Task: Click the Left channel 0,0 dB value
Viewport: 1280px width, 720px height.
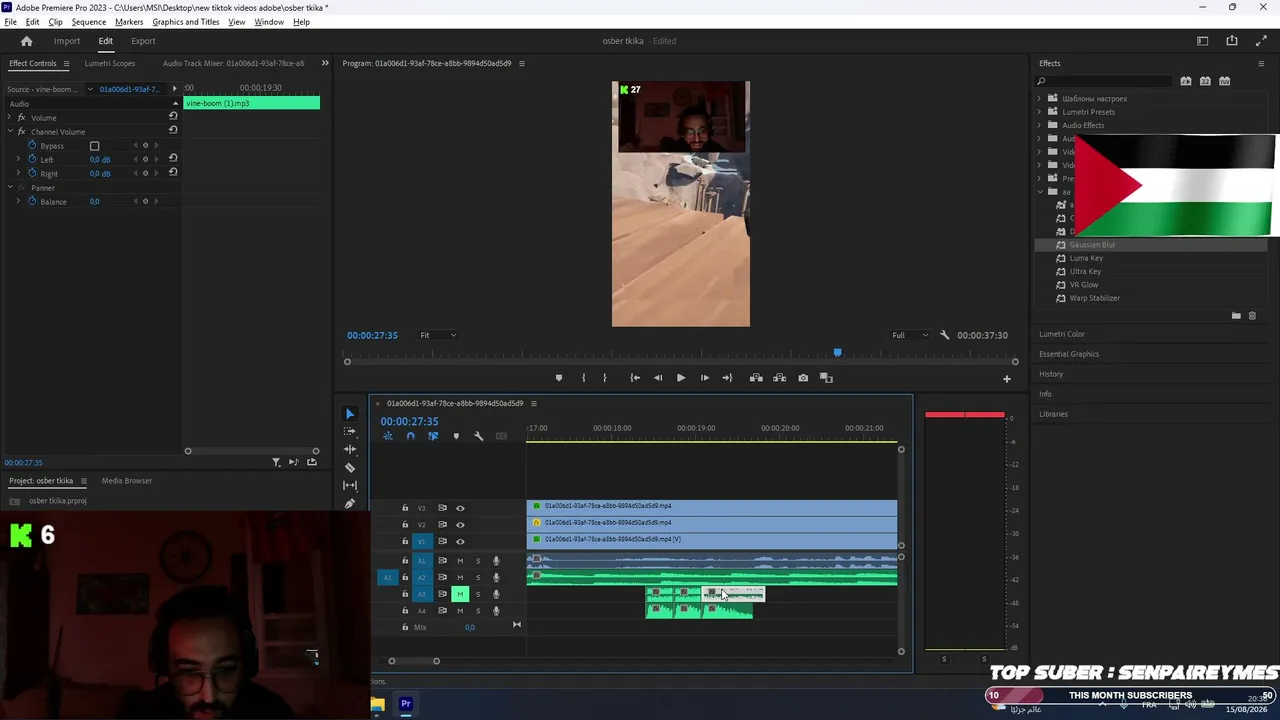Action: (100, 160)
